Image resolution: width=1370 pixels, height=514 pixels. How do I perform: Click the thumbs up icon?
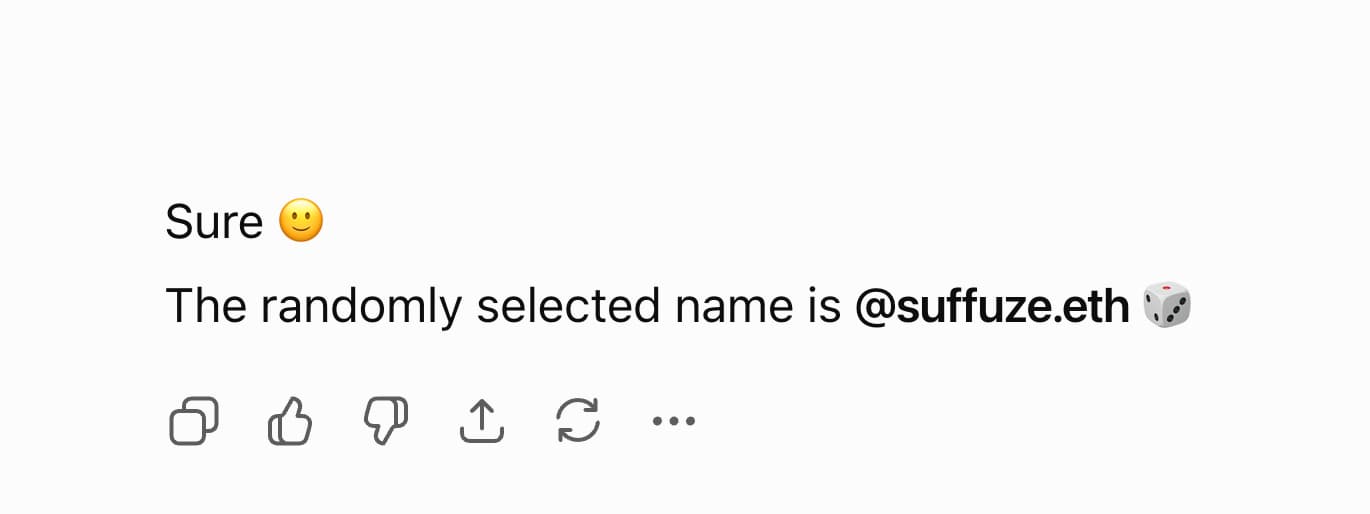(290, 421)
